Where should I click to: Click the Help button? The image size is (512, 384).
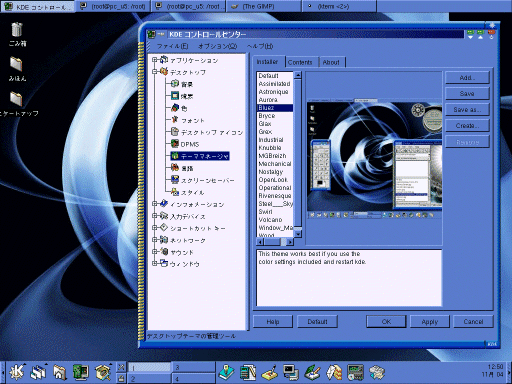pos(273,322)
